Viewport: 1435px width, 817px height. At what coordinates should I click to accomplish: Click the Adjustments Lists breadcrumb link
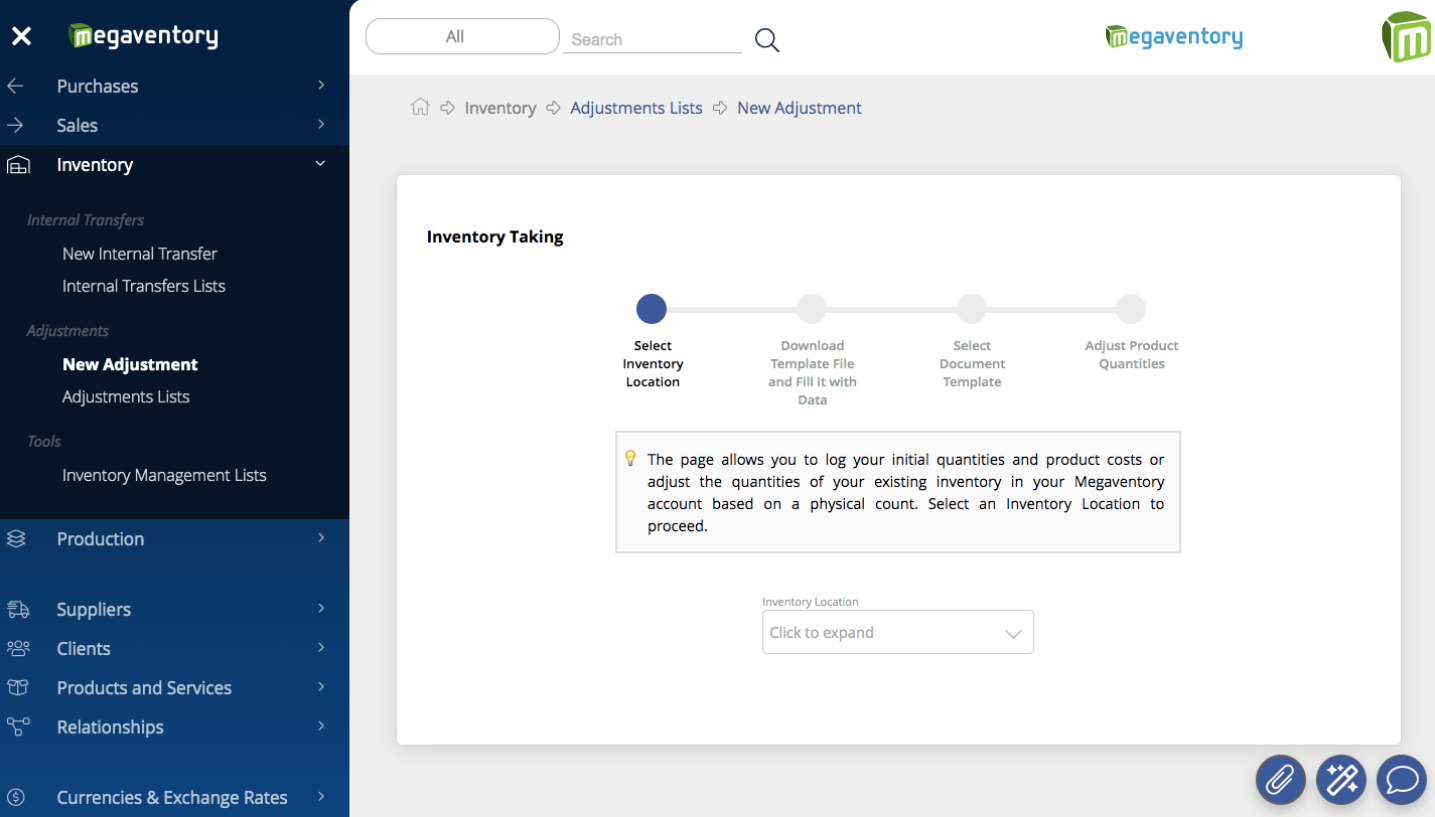(636, 108)
